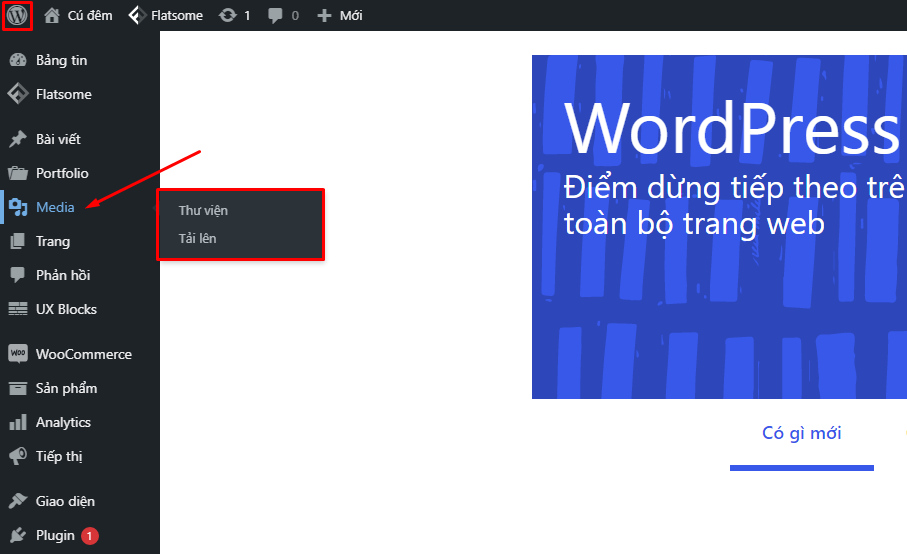The image size is (907, 554).
Task: Click the WordPress banner image
Action: (x=719, y=227)
